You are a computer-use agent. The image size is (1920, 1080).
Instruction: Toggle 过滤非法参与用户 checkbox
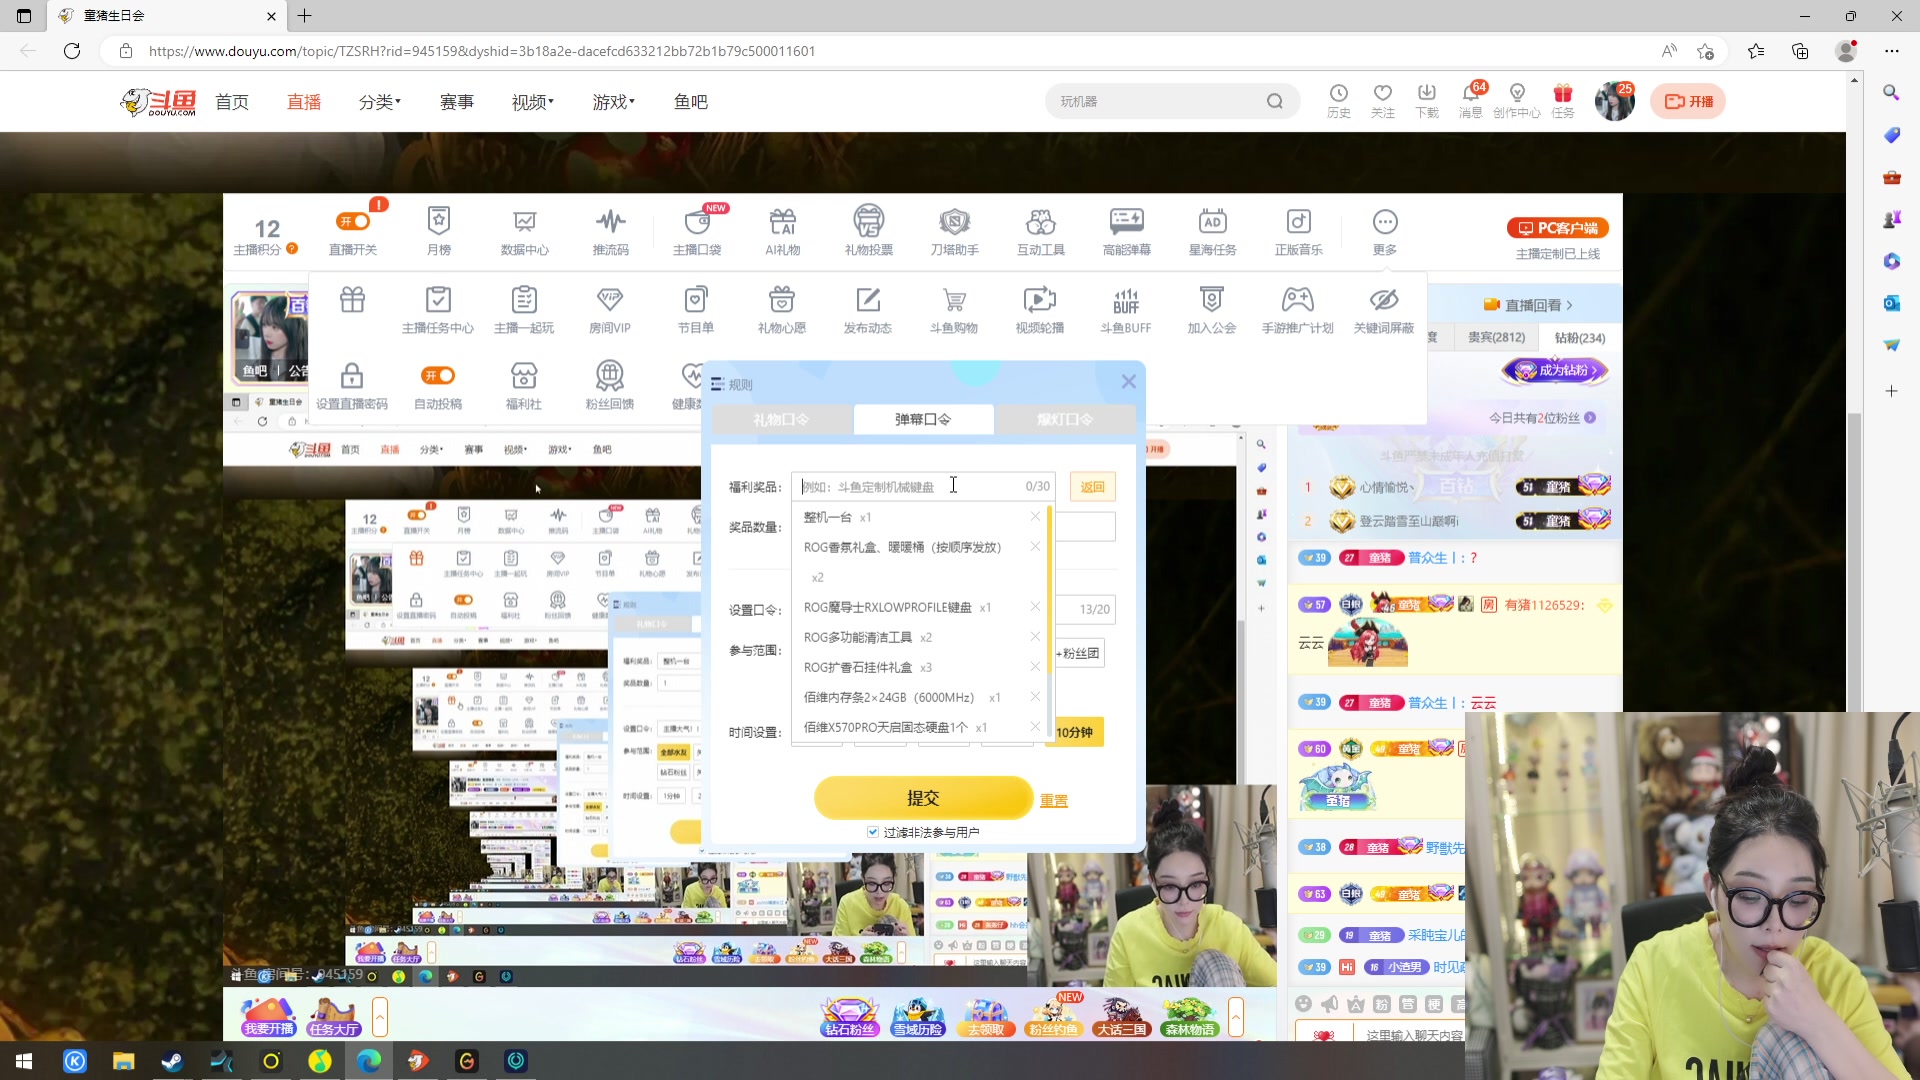pyautogui.click(x=873, y=832)
